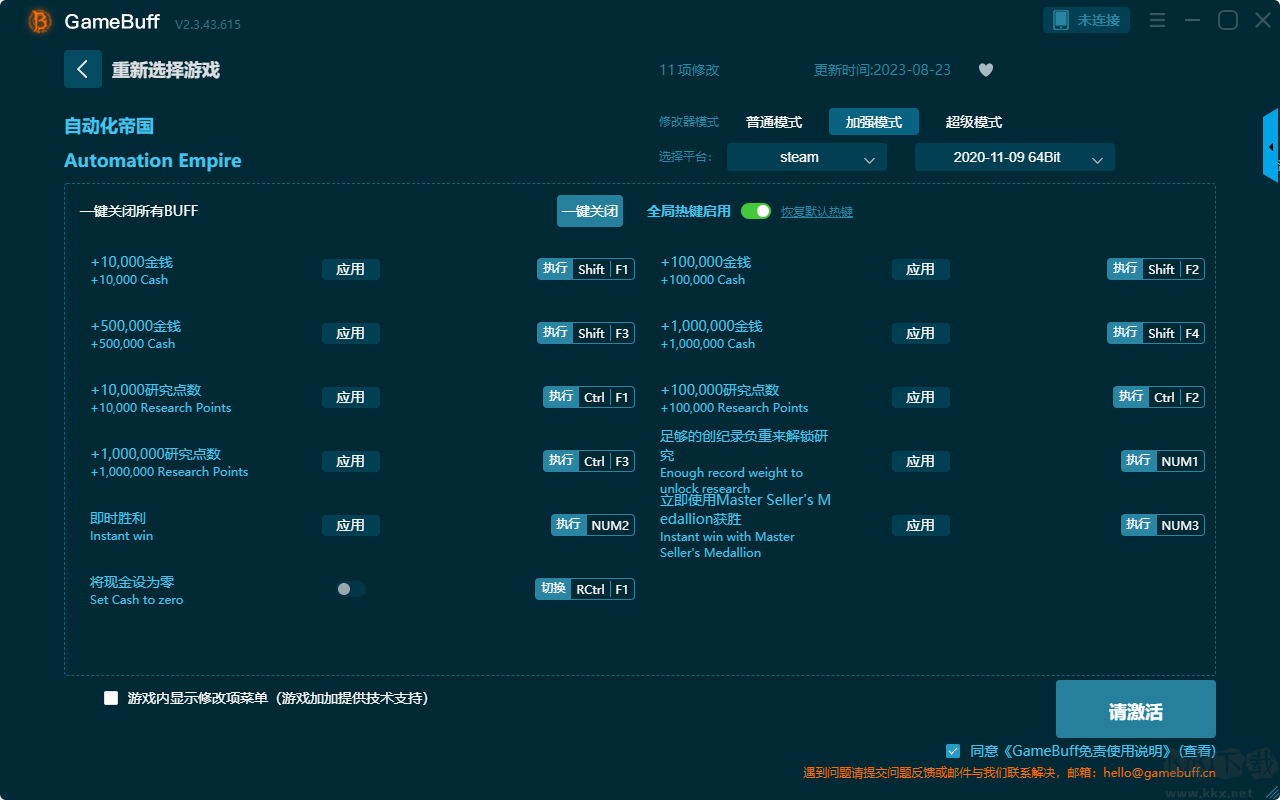Uncheck GameBuff disclaimer agreement checkbox
The image size is (1280, 800).
click(x=953, y=750)
